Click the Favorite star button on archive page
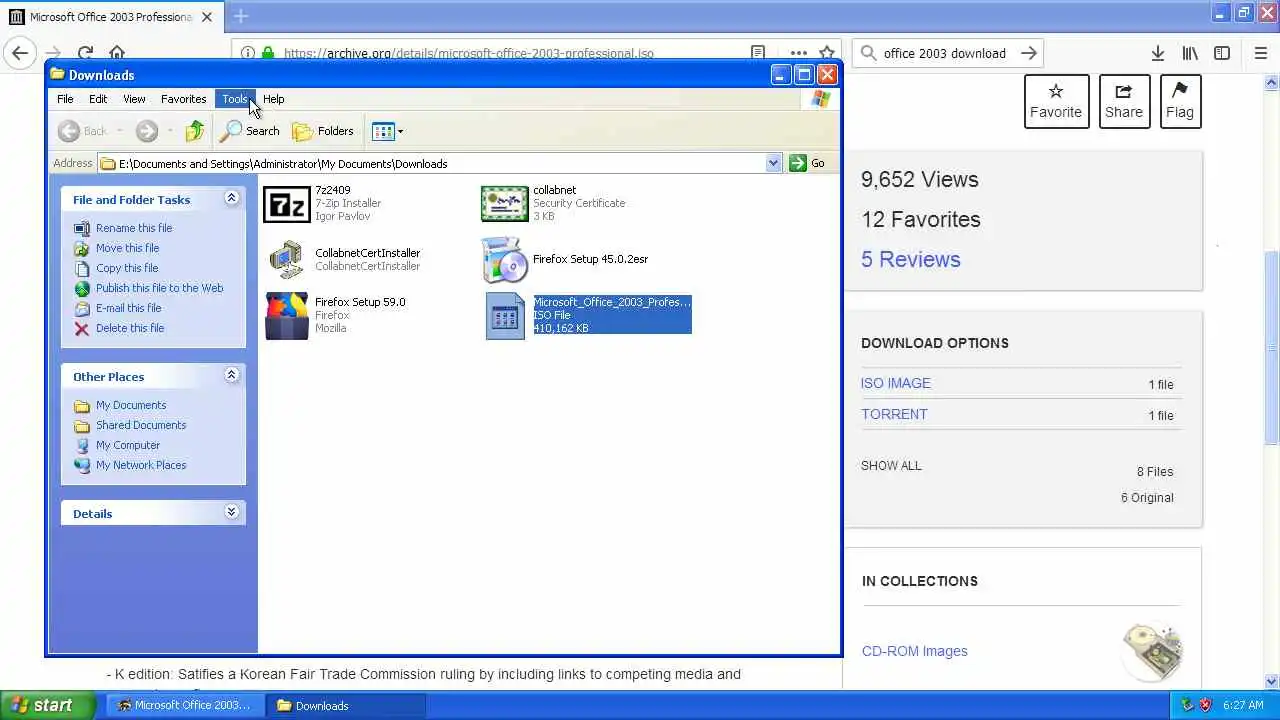1280x720 pixels. click(x=1056, y=101)
